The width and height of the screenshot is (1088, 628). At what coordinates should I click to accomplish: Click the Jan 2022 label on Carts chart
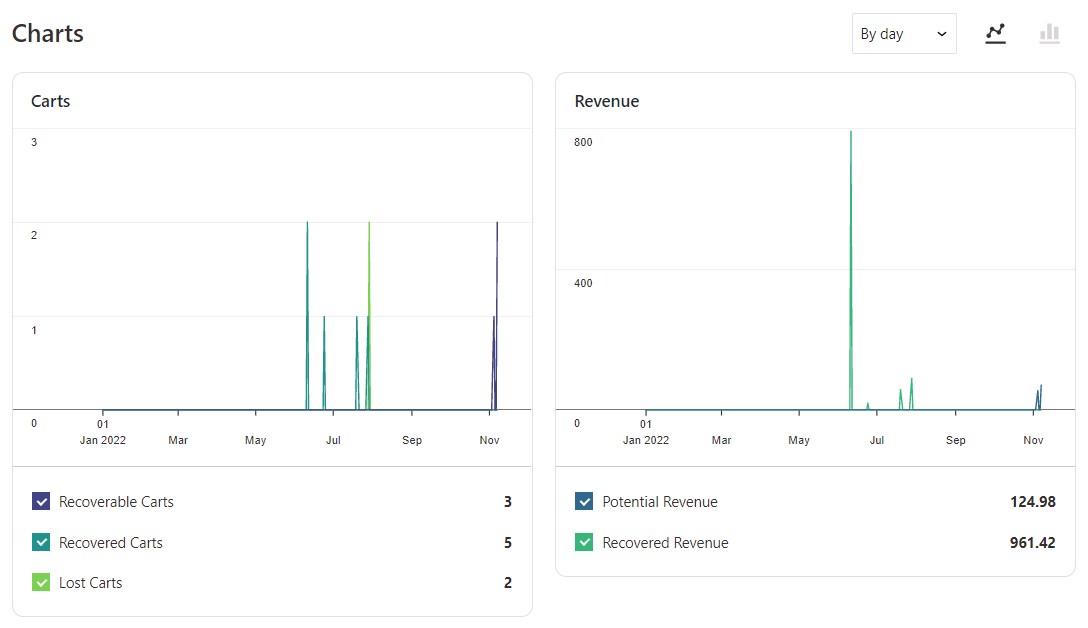pyautogui.click(x=103, y=440)
